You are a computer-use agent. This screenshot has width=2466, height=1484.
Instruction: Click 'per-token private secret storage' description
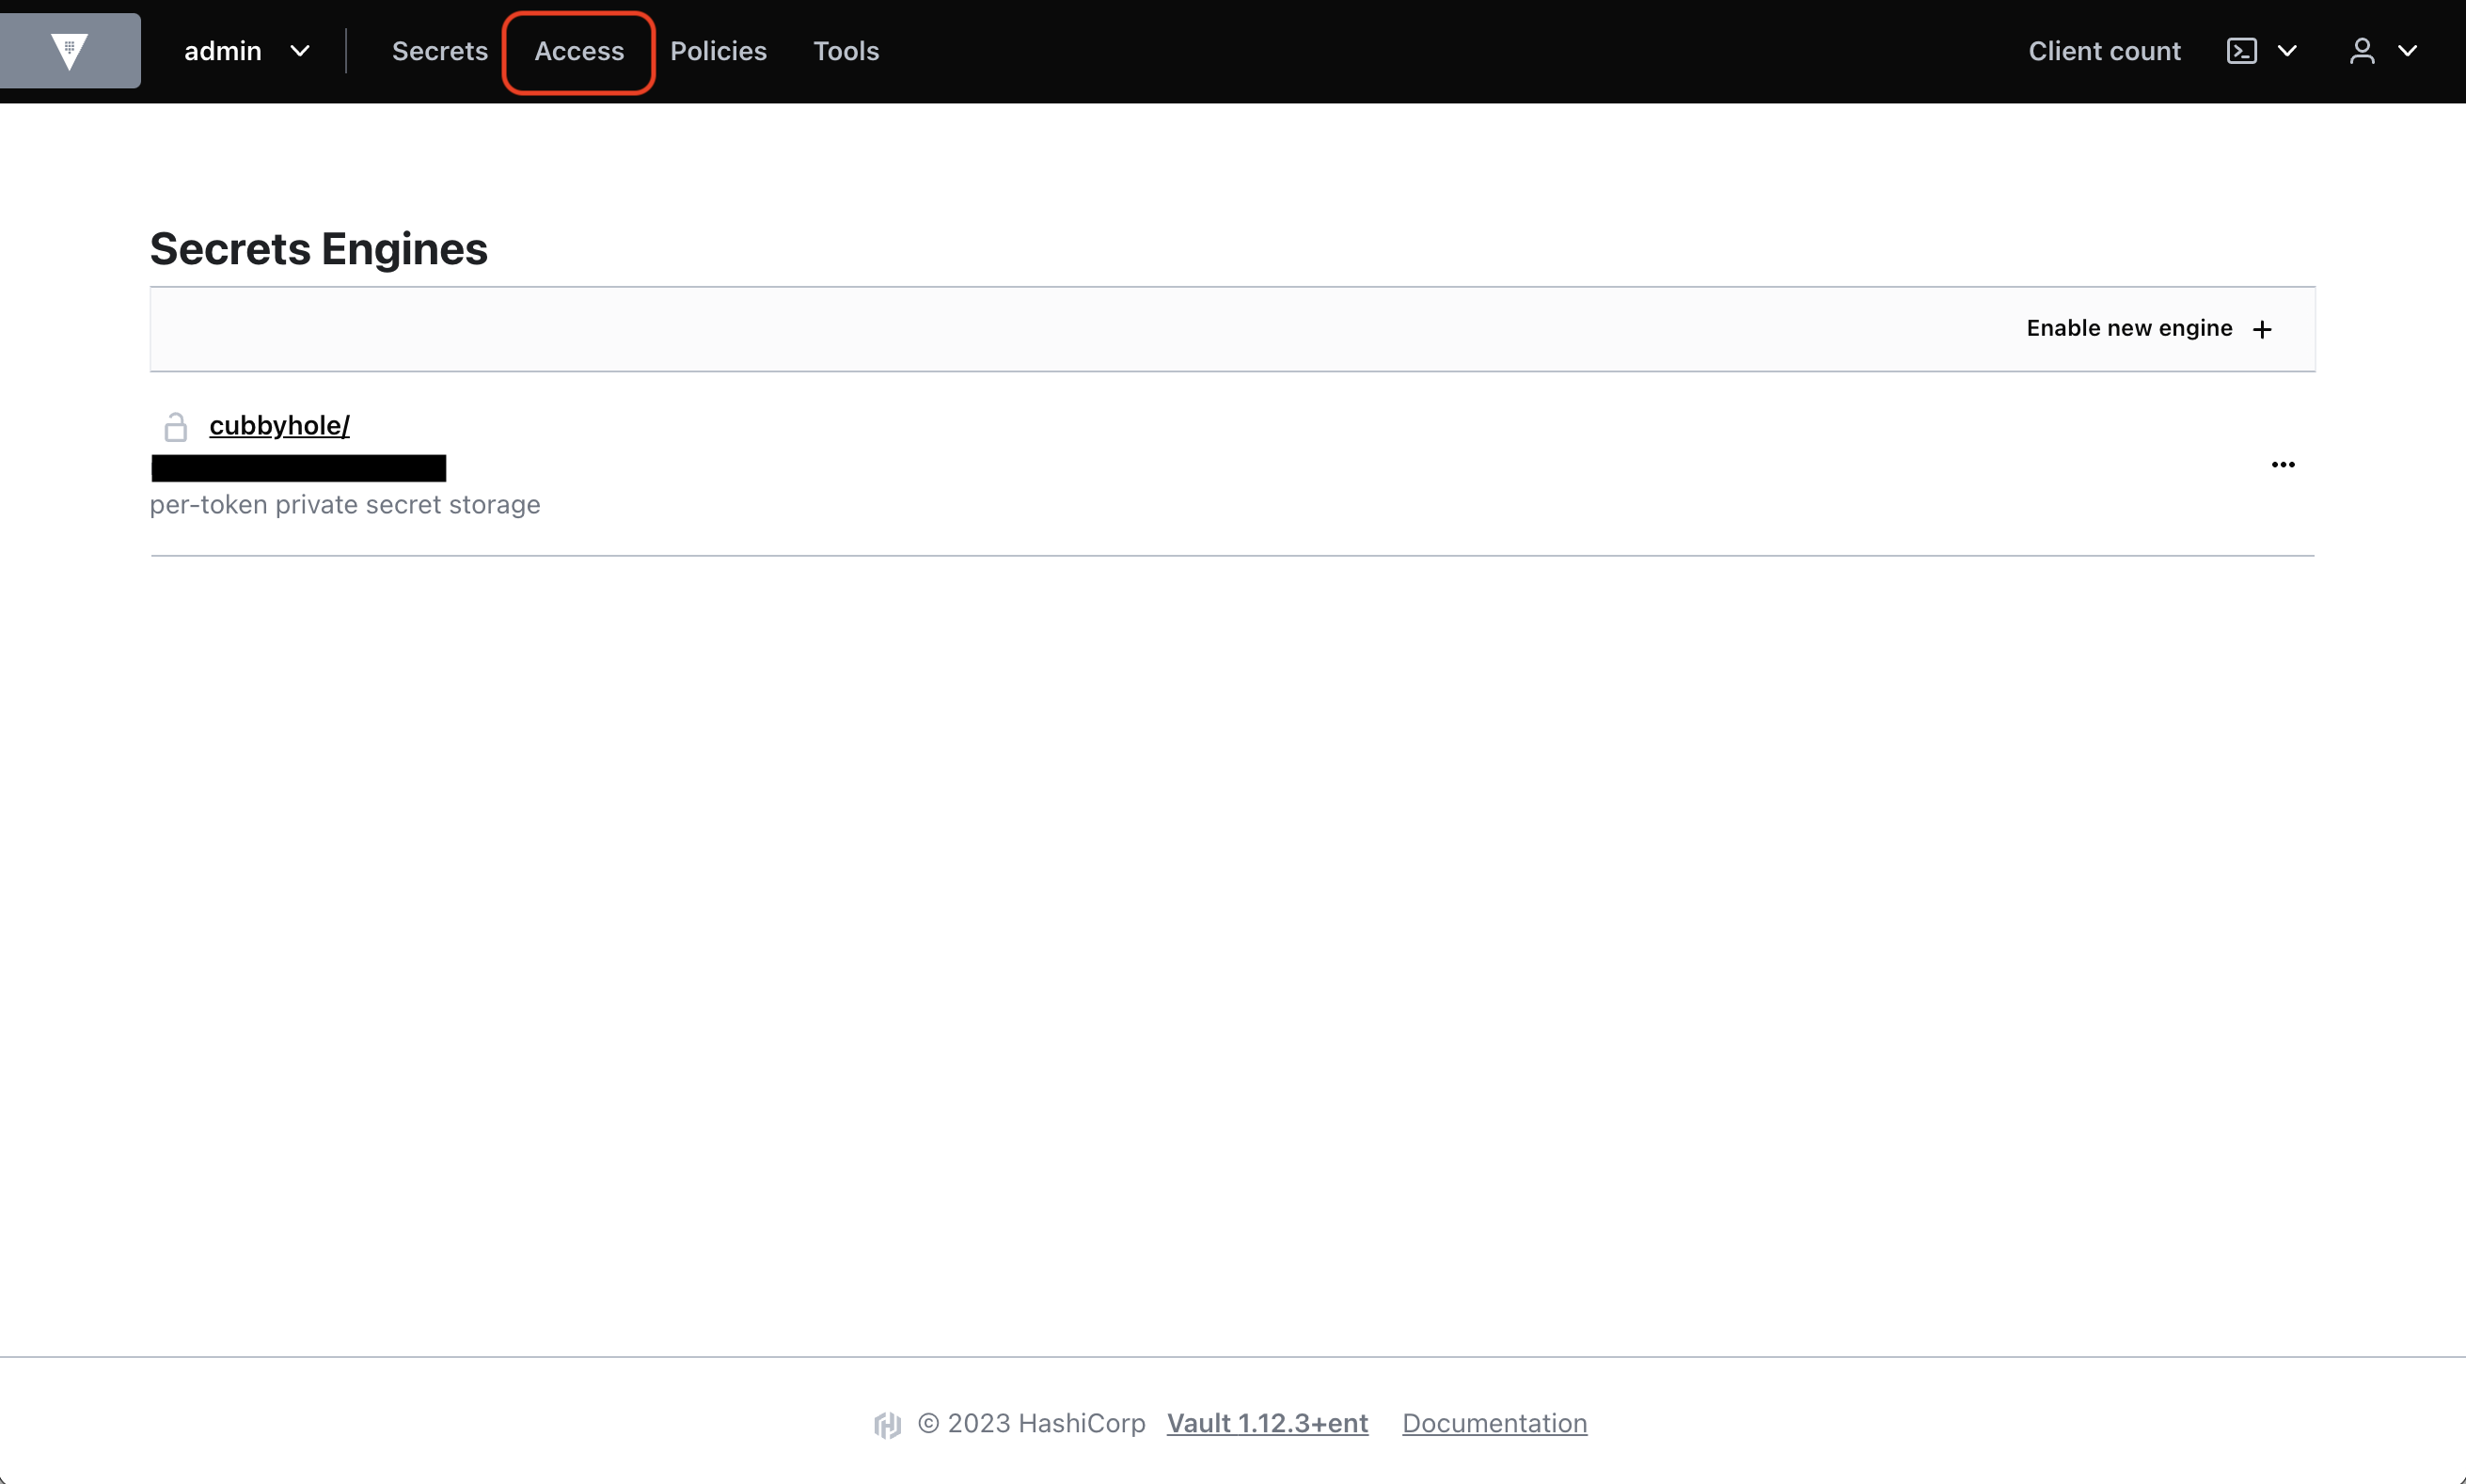pos(345,504)
